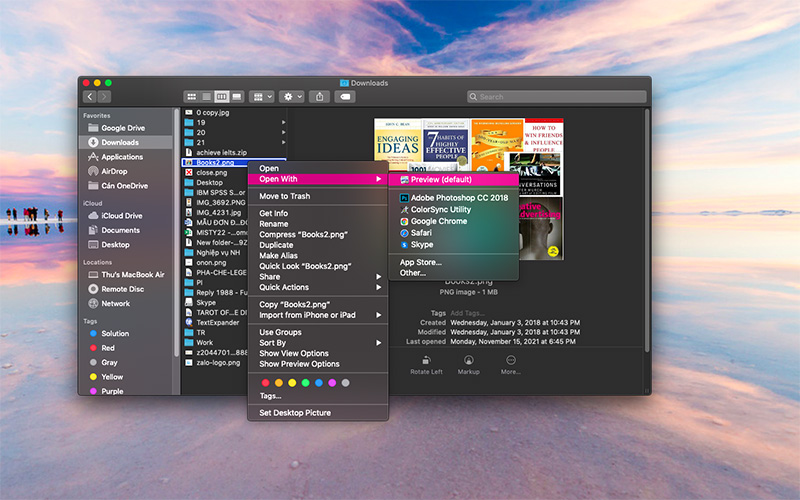Switch to icon view in toolbar

191,97
